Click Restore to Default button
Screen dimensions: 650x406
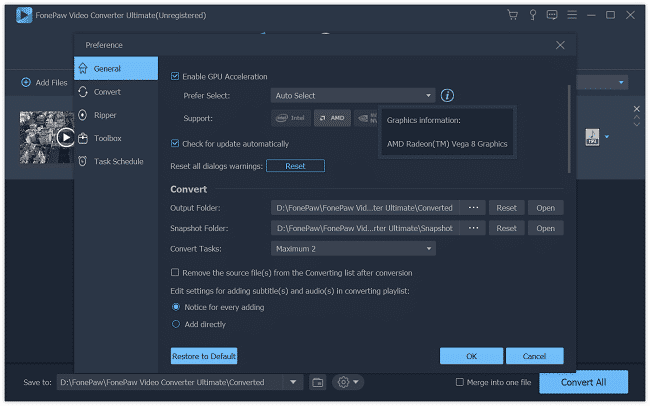[x=204, y=356]
